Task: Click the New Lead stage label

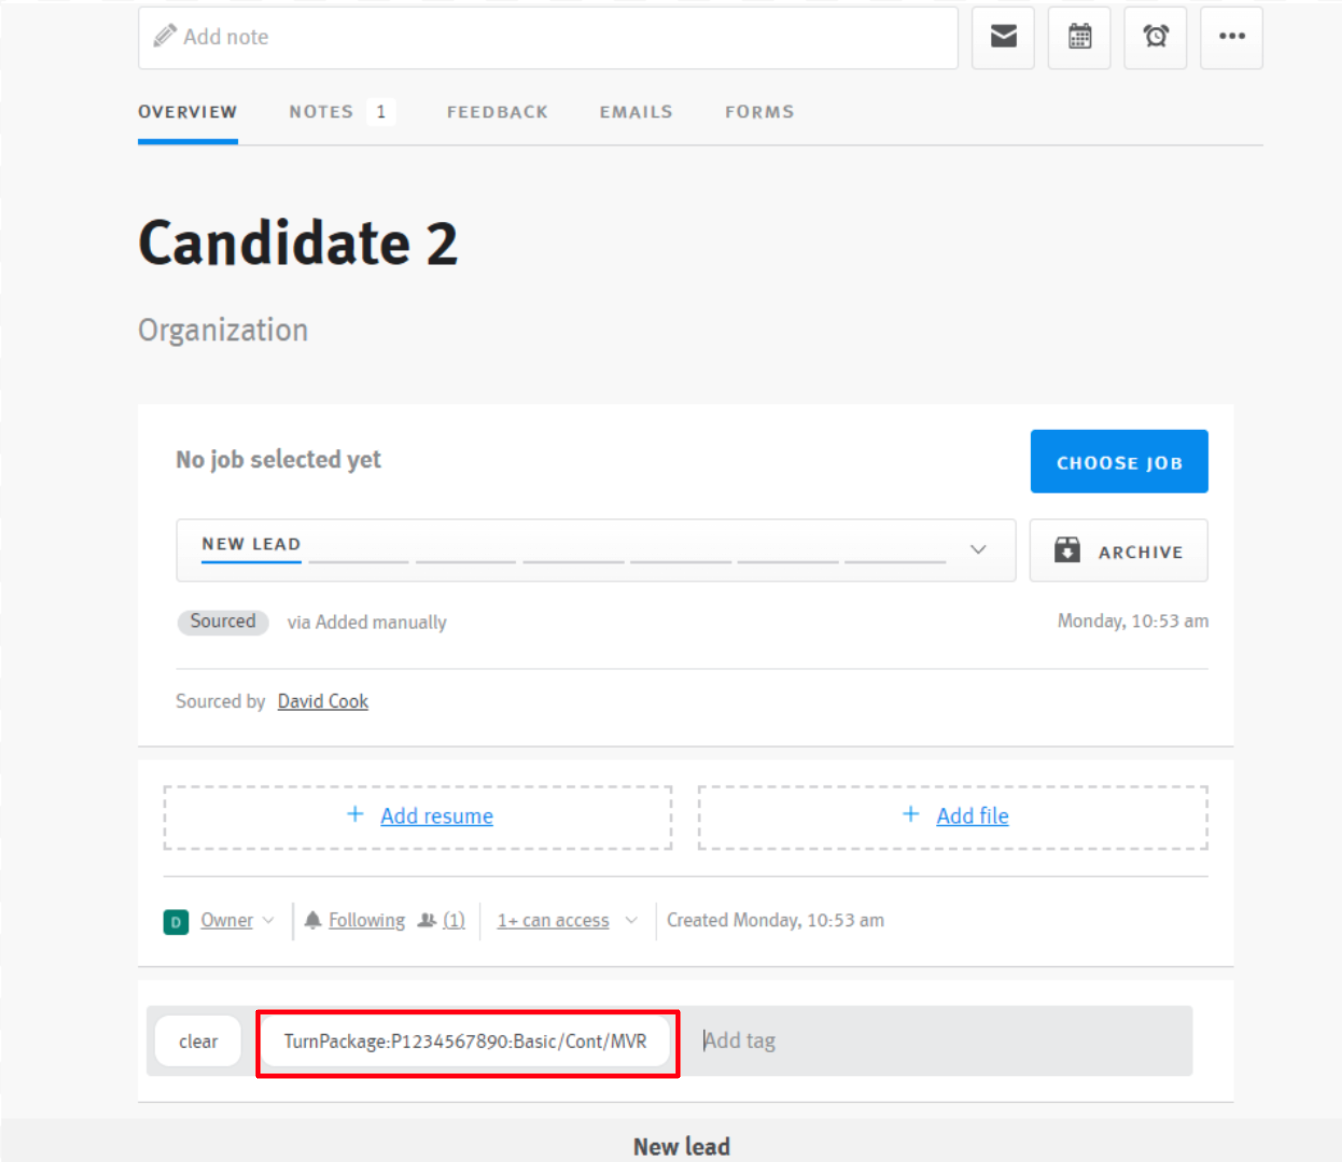Action: 251,544
